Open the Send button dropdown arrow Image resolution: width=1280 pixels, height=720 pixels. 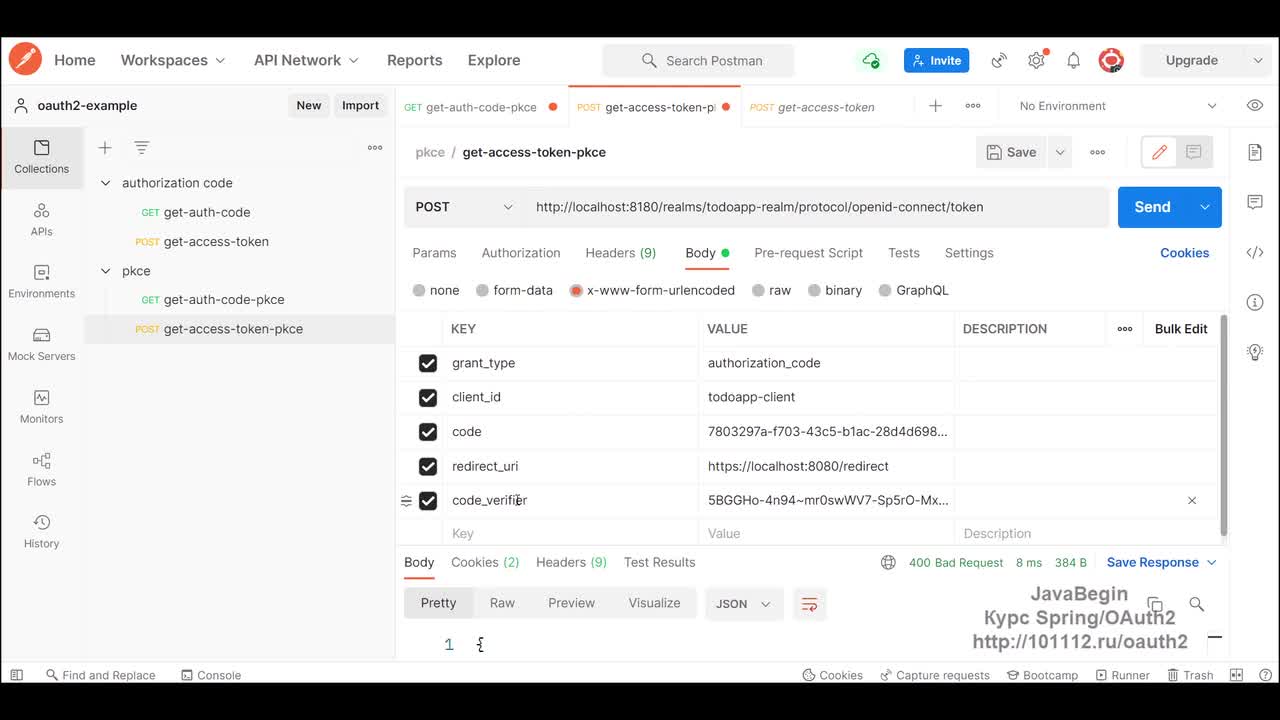click(x=1204, y=207)
